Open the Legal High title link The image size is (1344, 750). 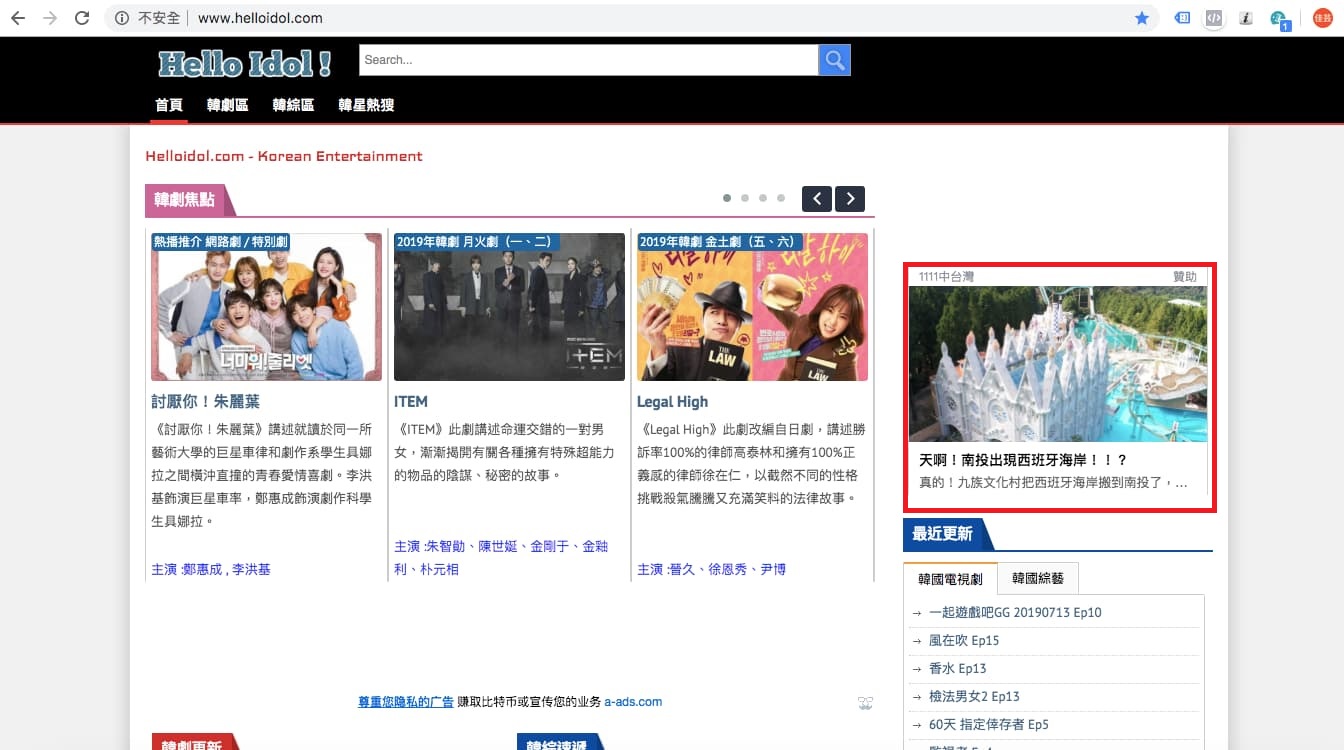(x=672, y=402)
